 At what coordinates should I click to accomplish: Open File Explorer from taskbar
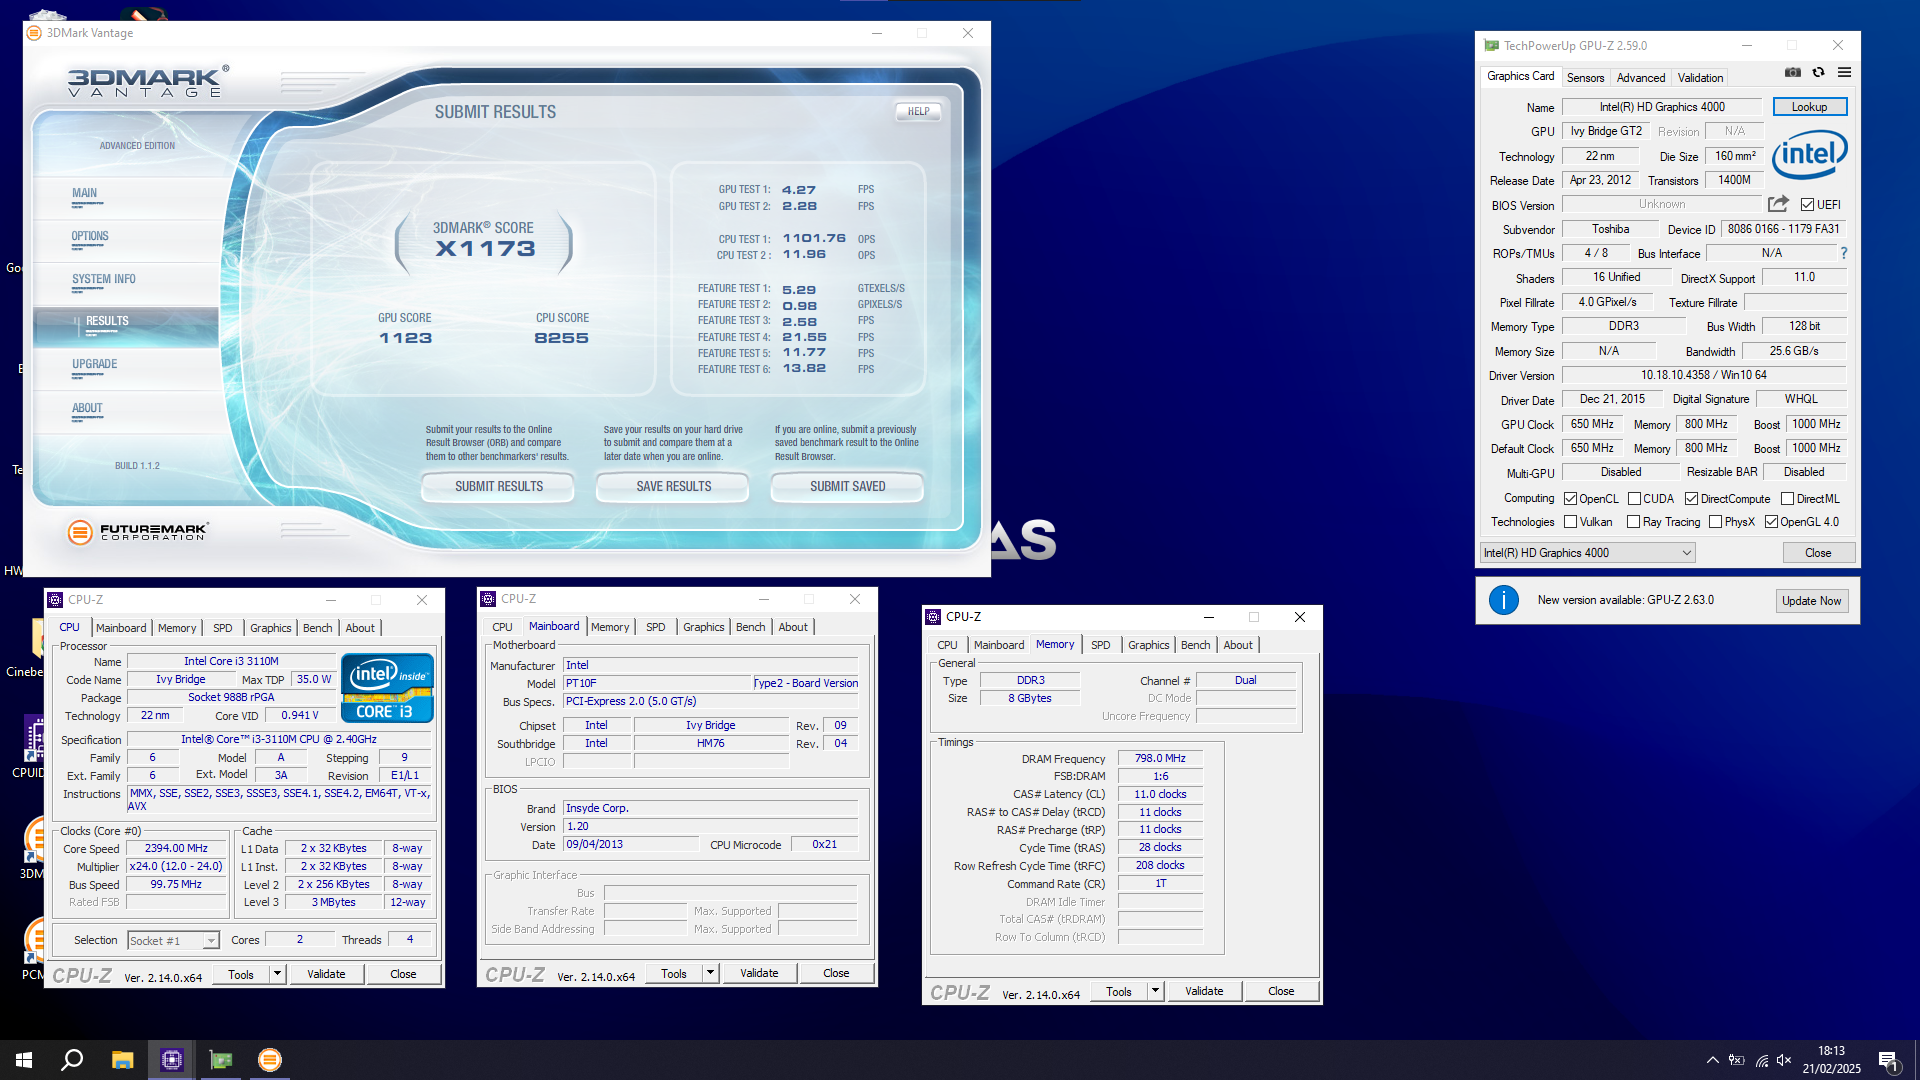(122, 1060)
